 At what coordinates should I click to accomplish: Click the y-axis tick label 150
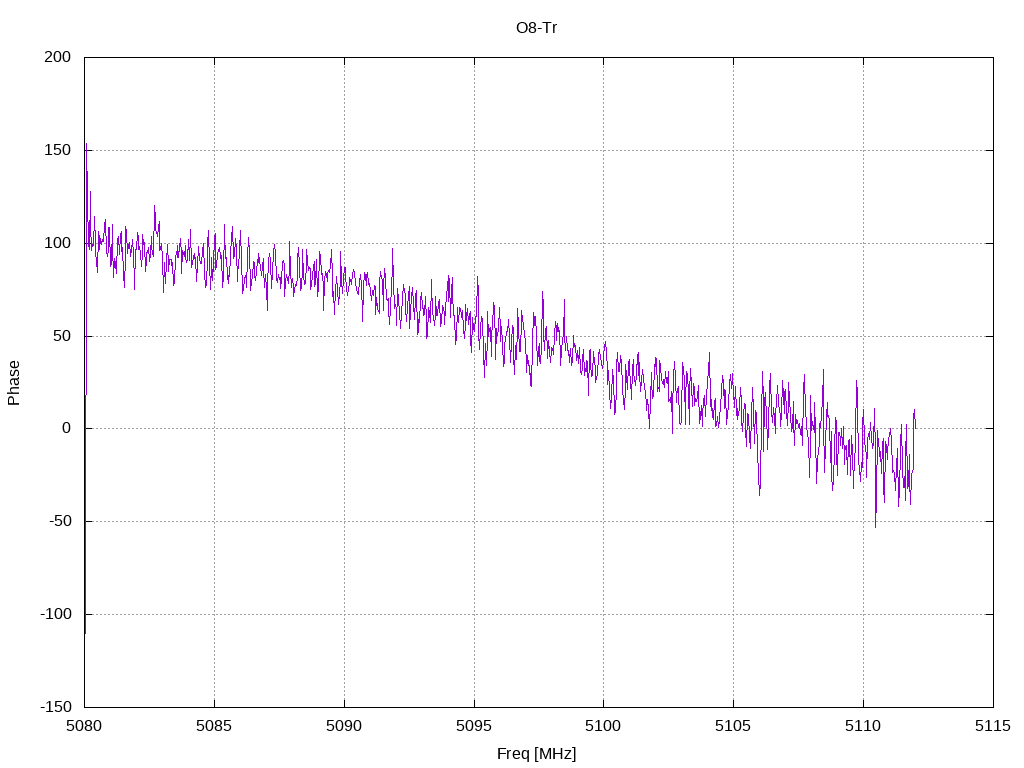57,150
